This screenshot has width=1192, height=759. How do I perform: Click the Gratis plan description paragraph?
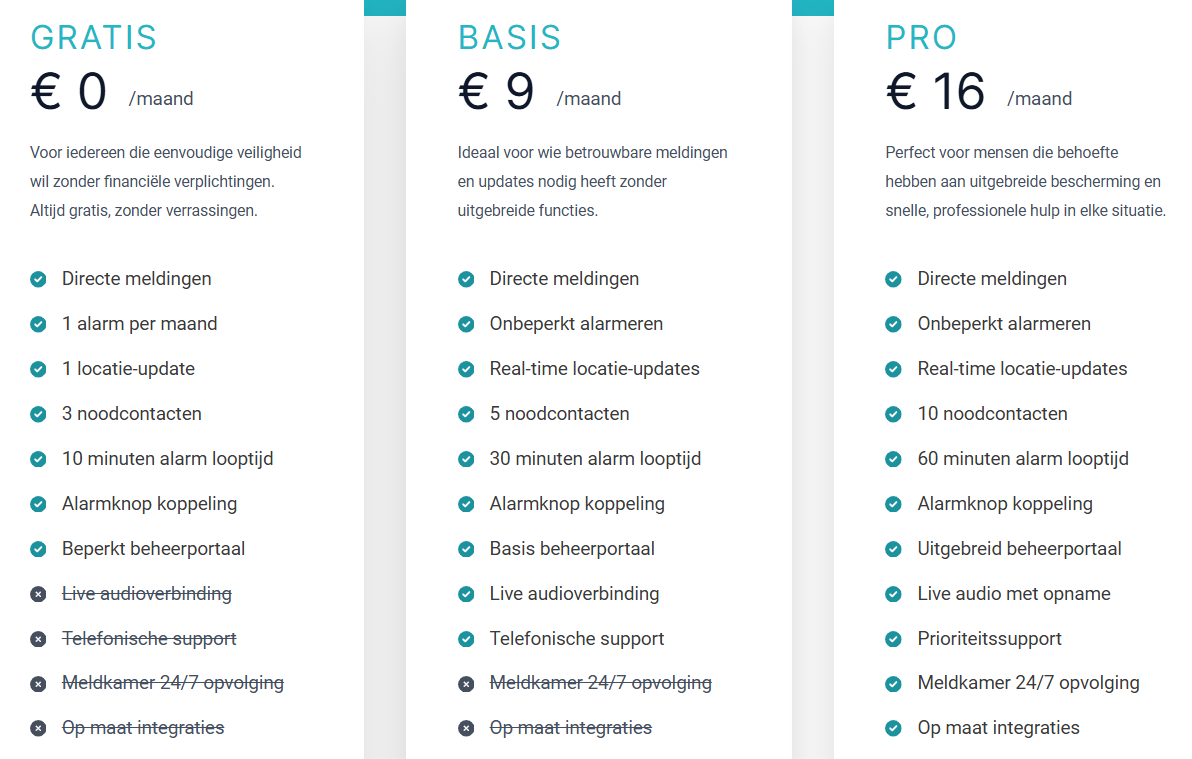click(x=166, y=182)
